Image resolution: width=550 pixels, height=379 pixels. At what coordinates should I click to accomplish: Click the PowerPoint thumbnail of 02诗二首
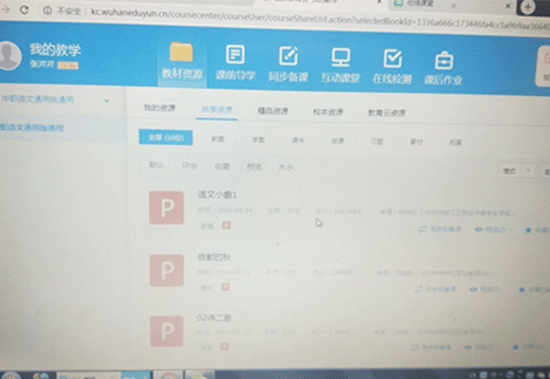[x=167, y=331]
